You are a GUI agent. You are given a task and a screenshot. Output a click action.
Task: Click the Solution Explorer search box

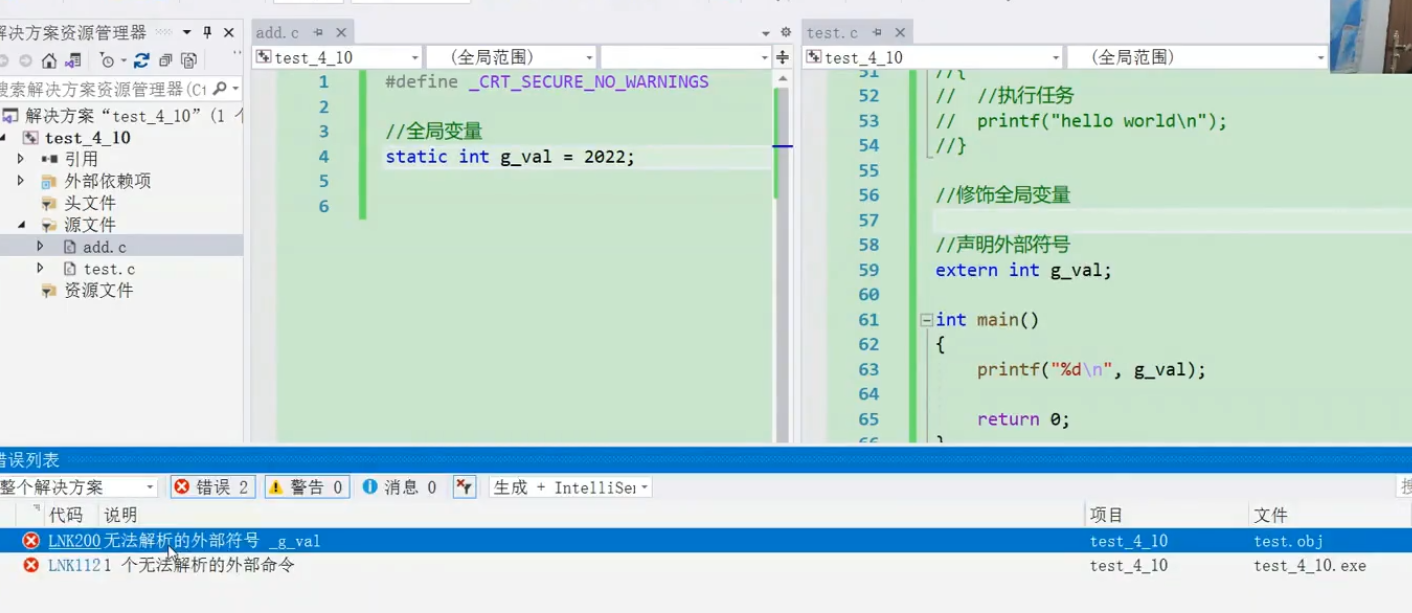105,89
